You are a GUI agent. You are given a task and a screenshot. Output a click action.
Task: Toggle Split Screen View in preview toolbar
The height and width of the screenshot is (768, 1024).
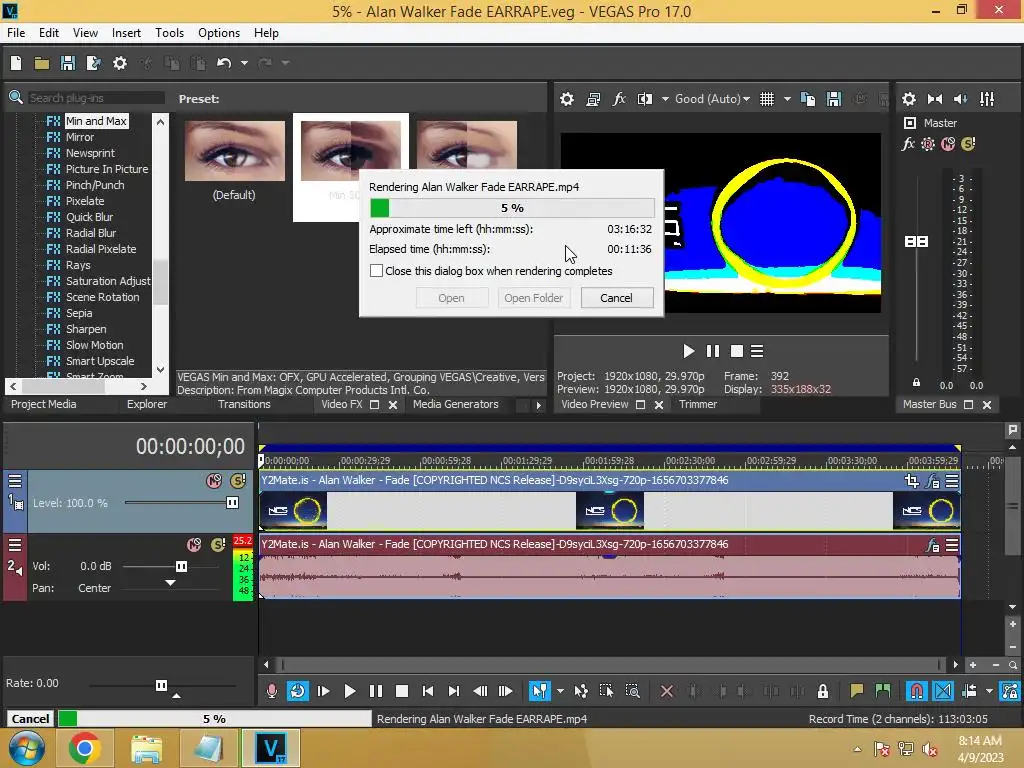(645, 99)
